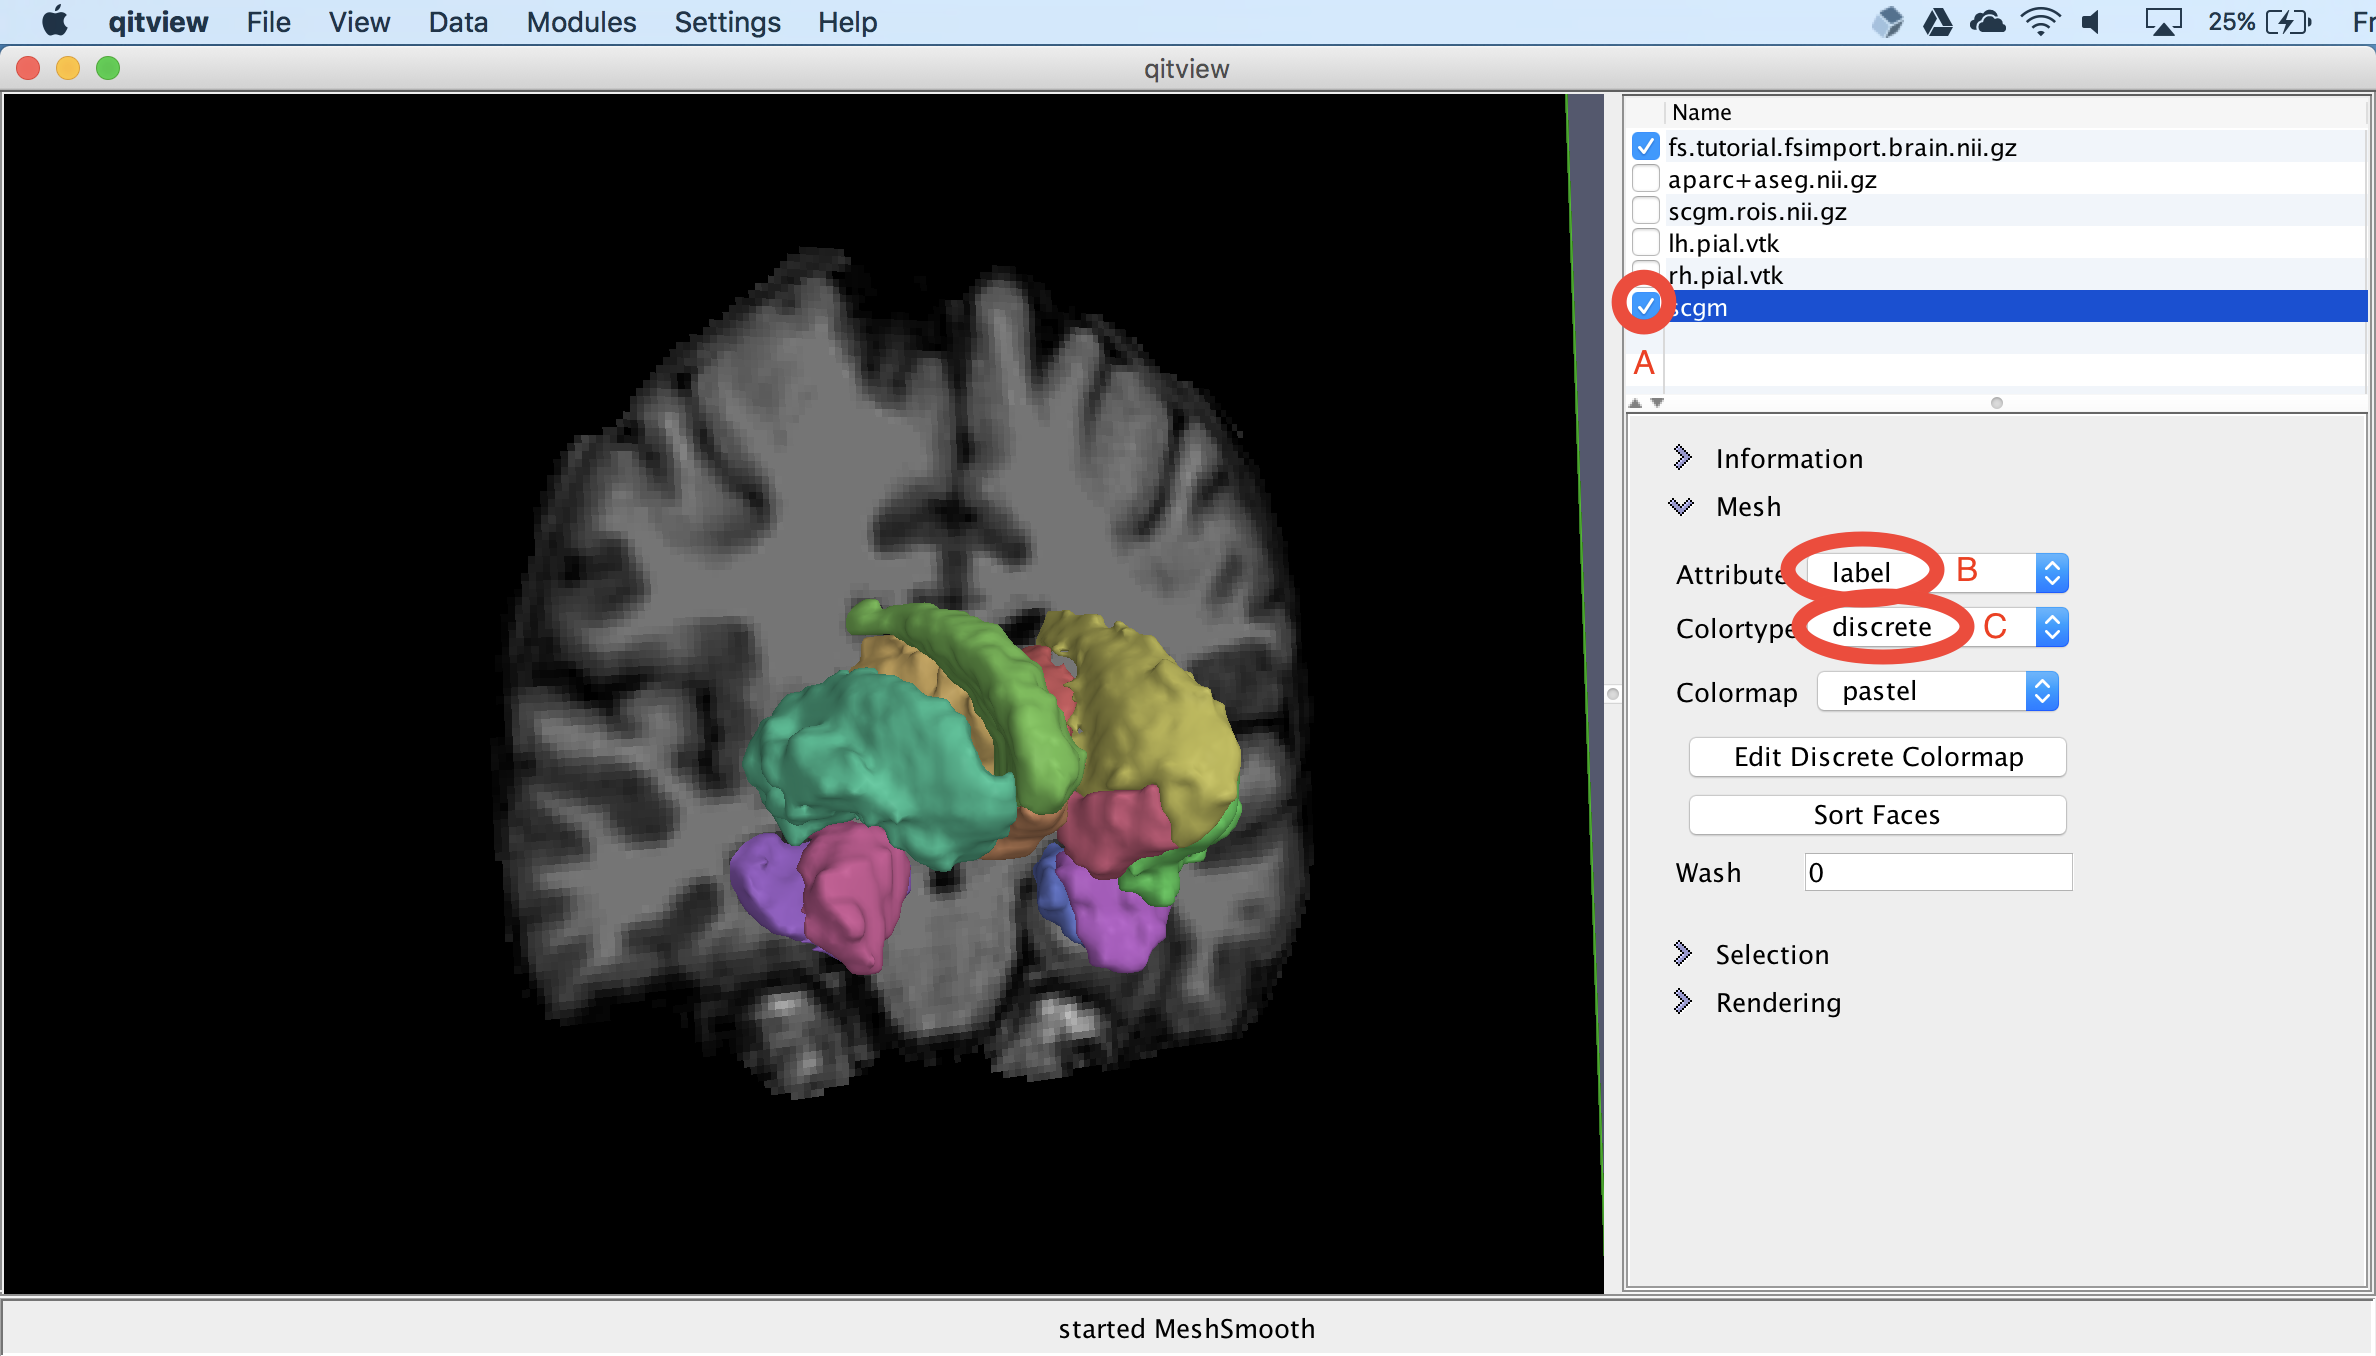
Task: Click the small up arrow below file list
Action: click(1635, 403)
